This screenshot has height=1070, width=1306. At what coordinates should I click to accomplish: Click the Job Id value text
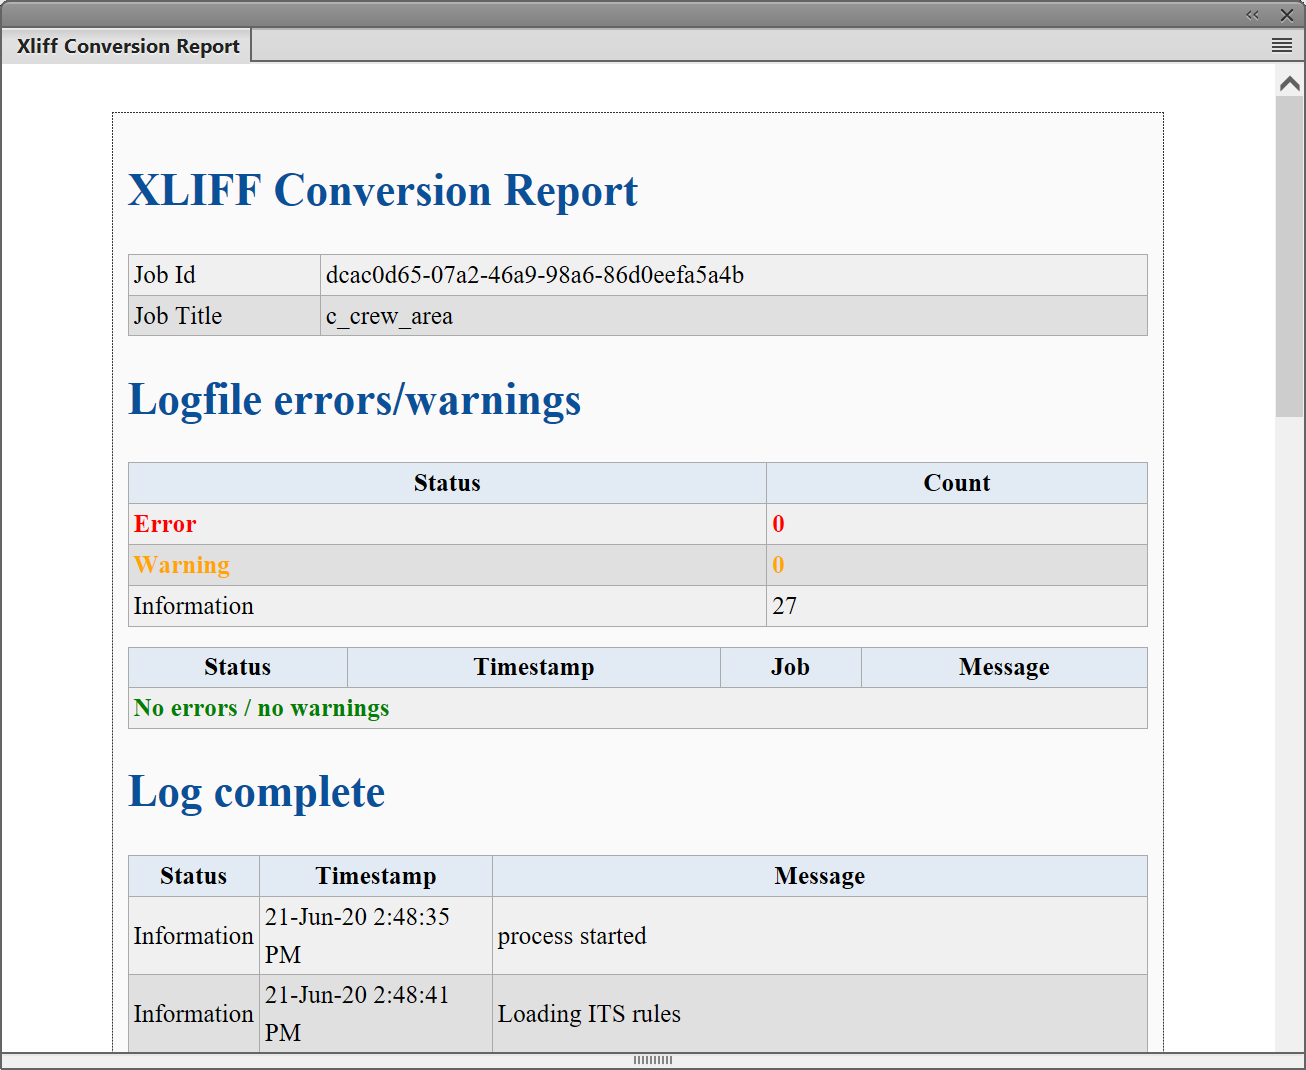[x=535, y=275]
